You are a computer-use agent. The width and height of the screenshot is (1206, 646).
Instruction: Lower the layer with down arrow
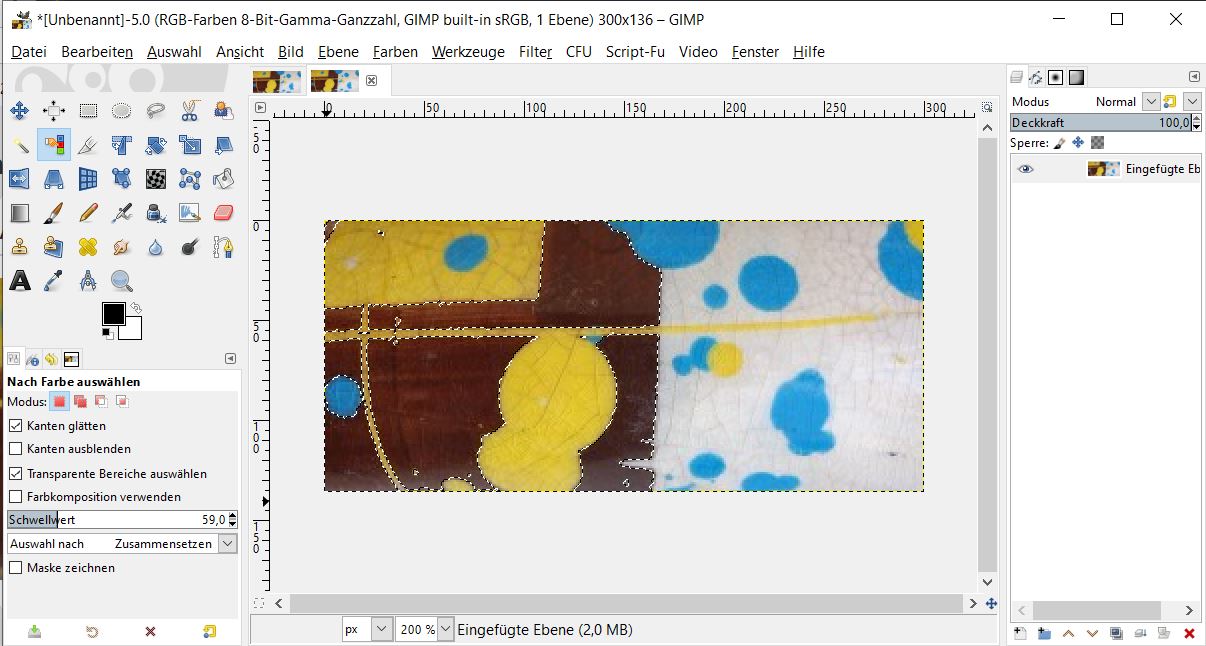click(1092, 633)
